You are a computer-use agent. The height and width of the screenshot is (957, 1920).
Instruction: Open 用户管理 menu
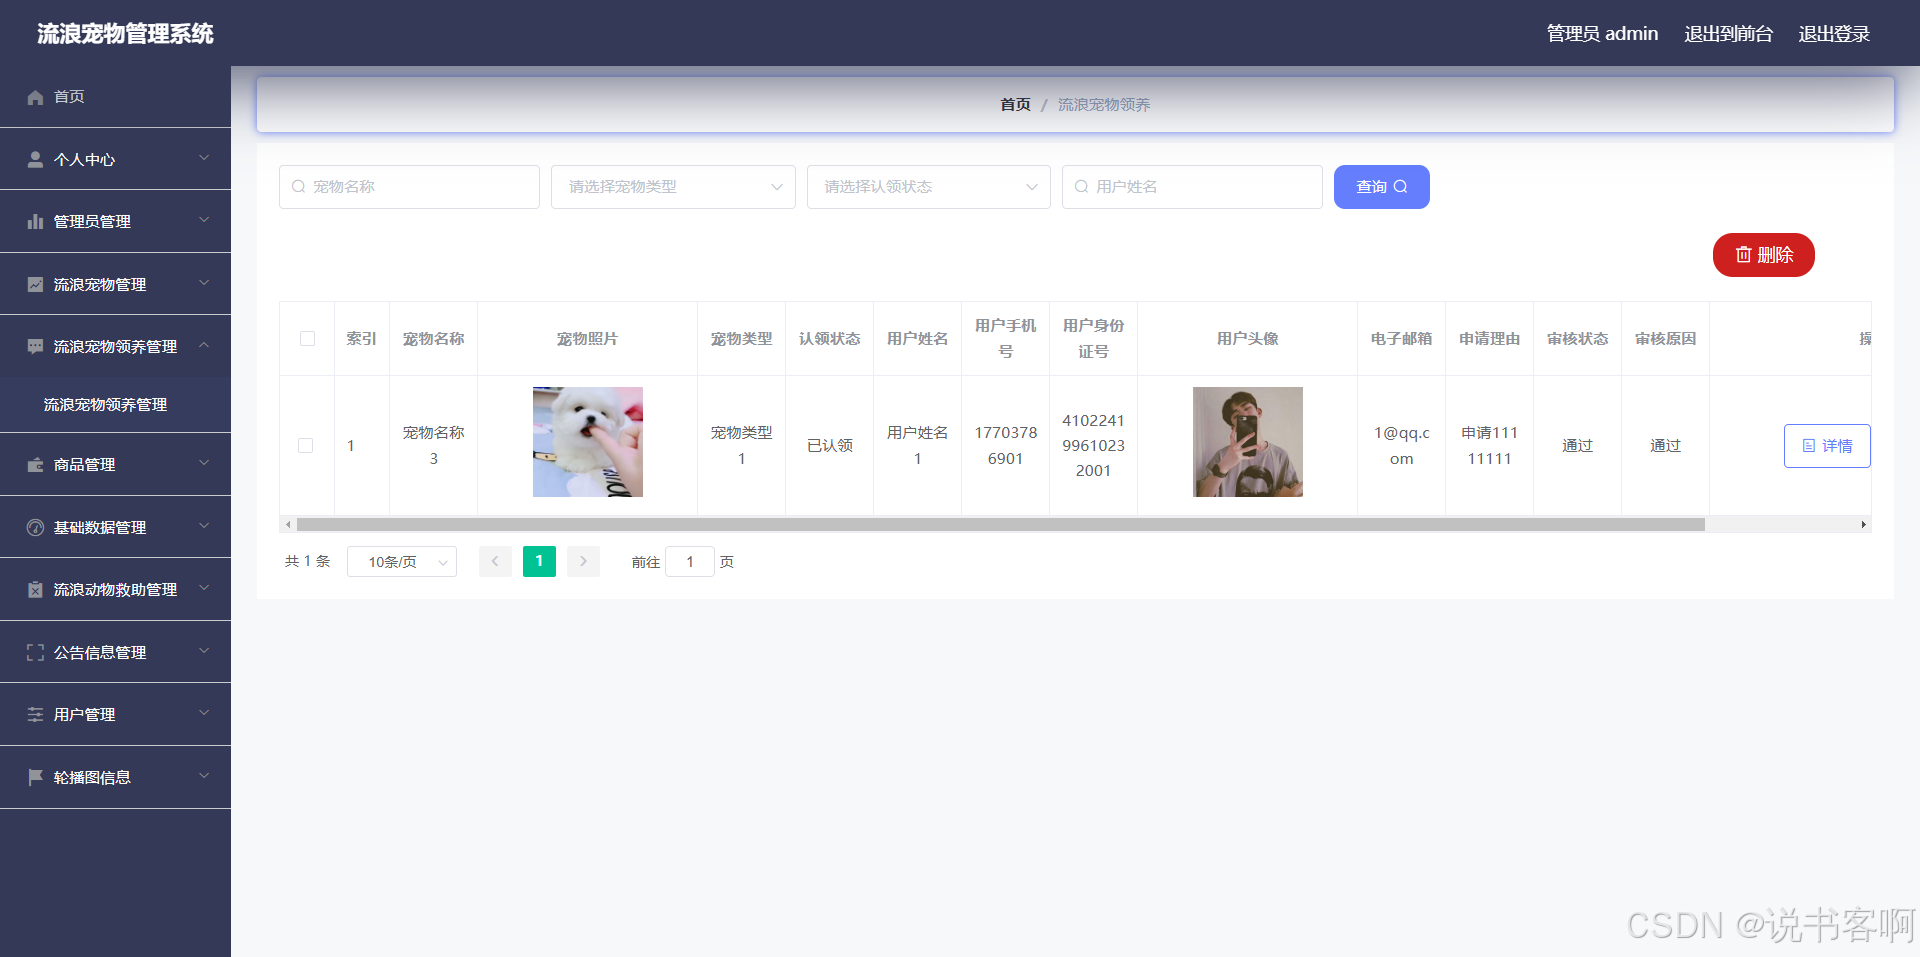115,714
